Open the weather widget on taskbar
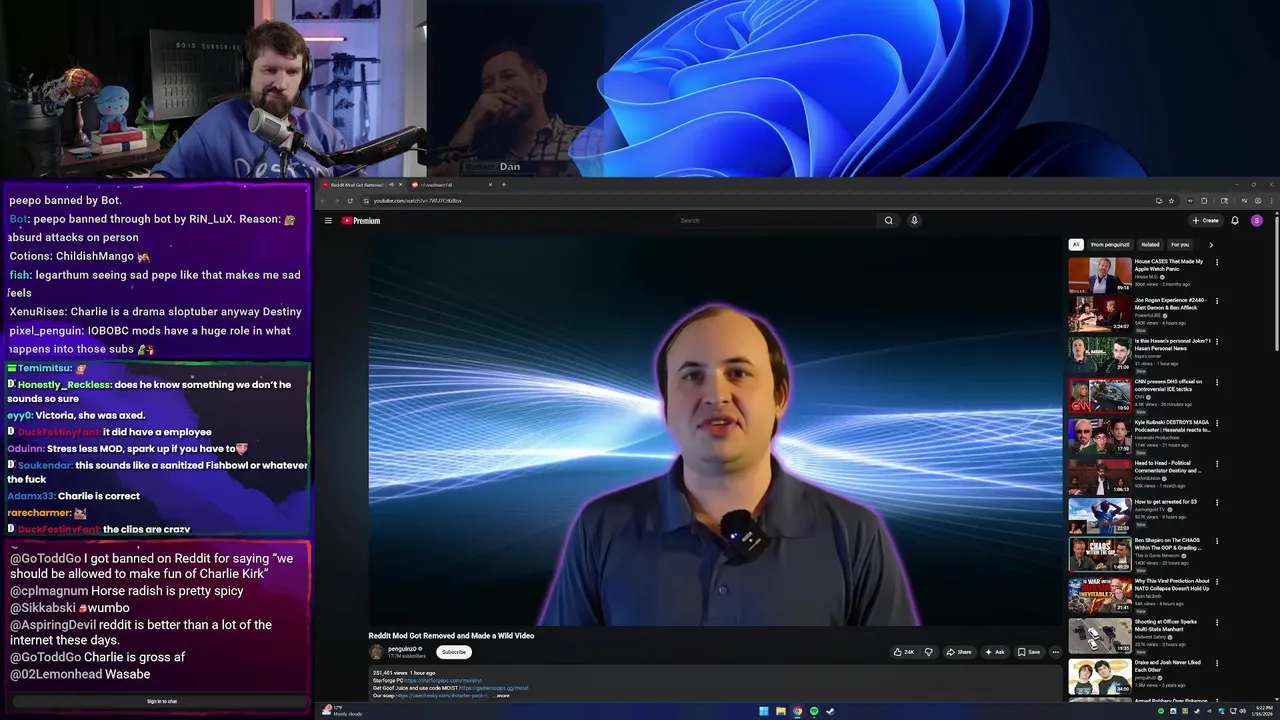The width and height of the screenshot is (1280, 720). point(341,711)
